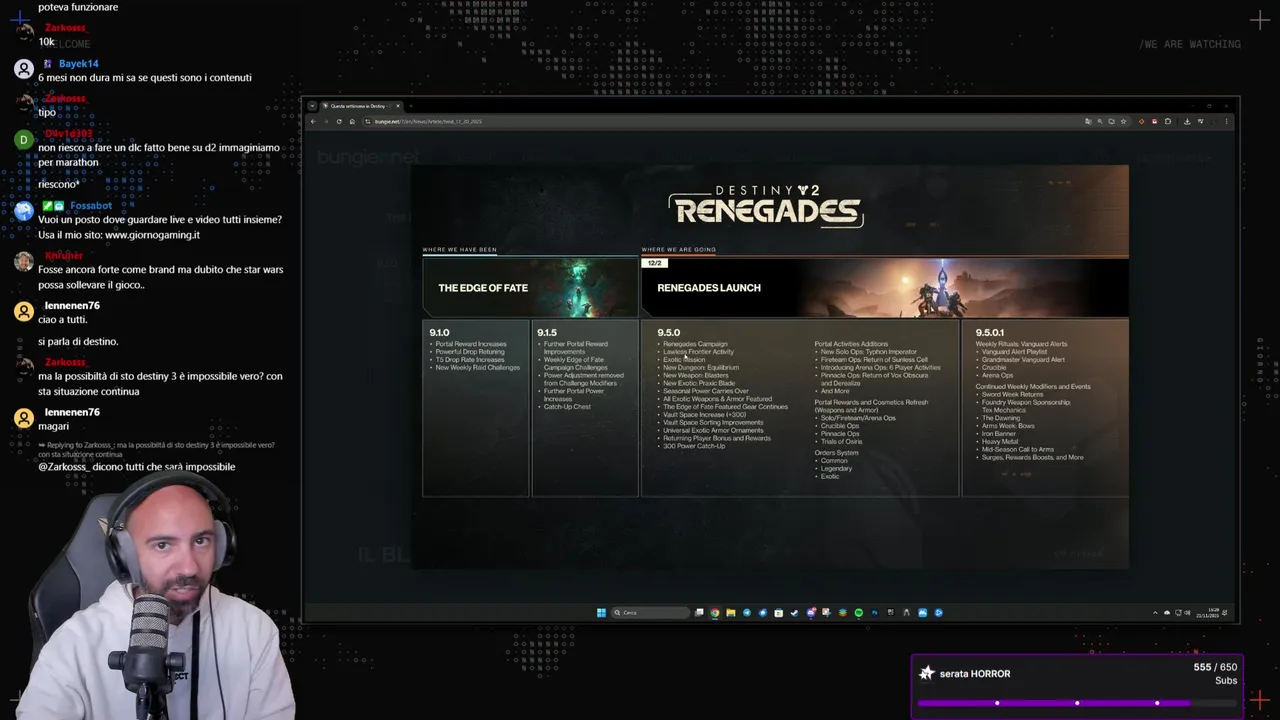Open the translate page icon in the address bar
The width and height of the screenshot is (1280, 720).
[1088, 121]
